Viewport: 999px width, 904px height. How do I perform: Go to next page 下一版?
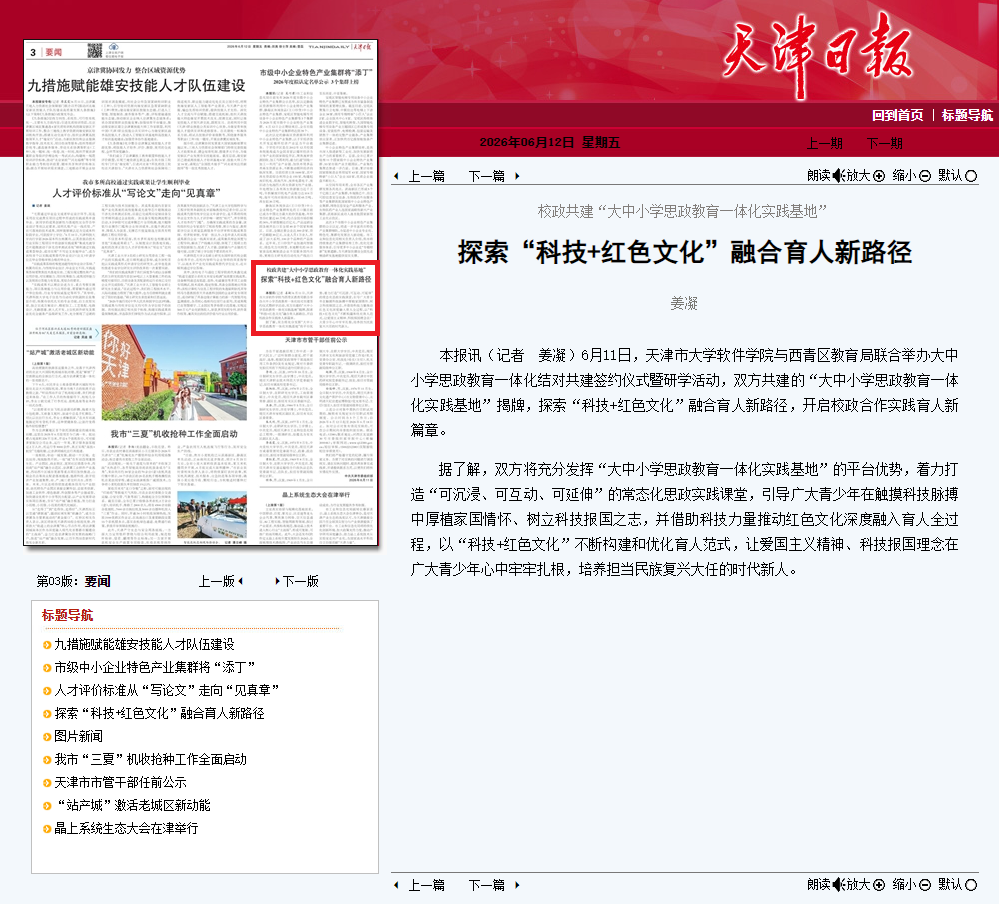(x=301, y=581)
